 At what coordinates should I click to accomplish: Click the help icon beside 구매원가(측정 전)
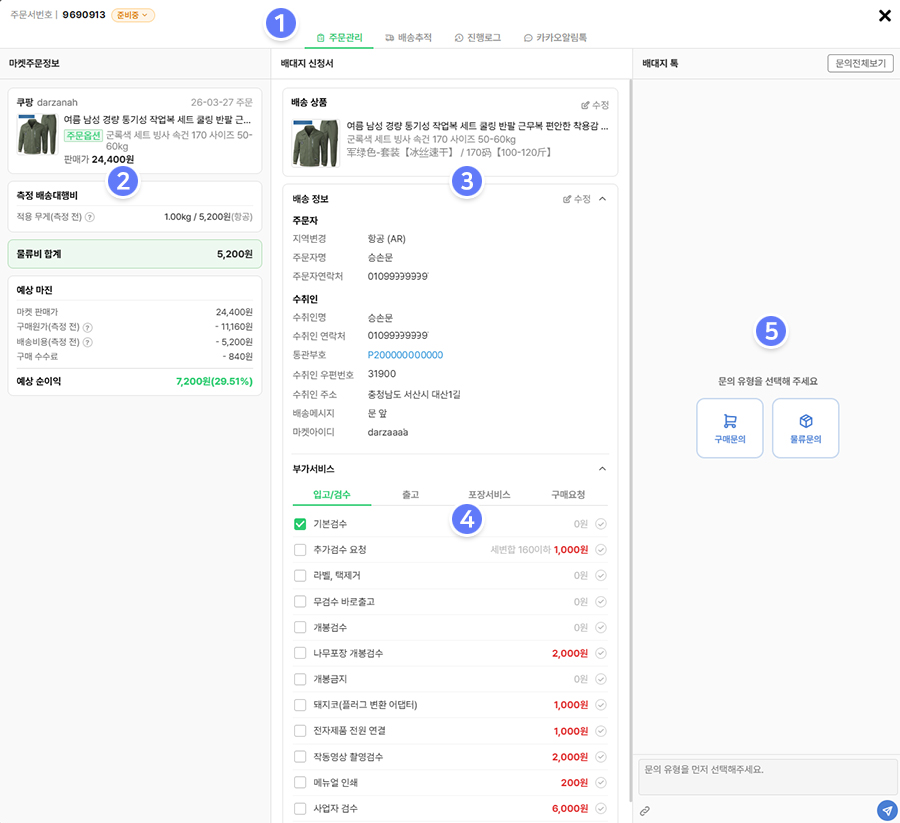point(88,327)
